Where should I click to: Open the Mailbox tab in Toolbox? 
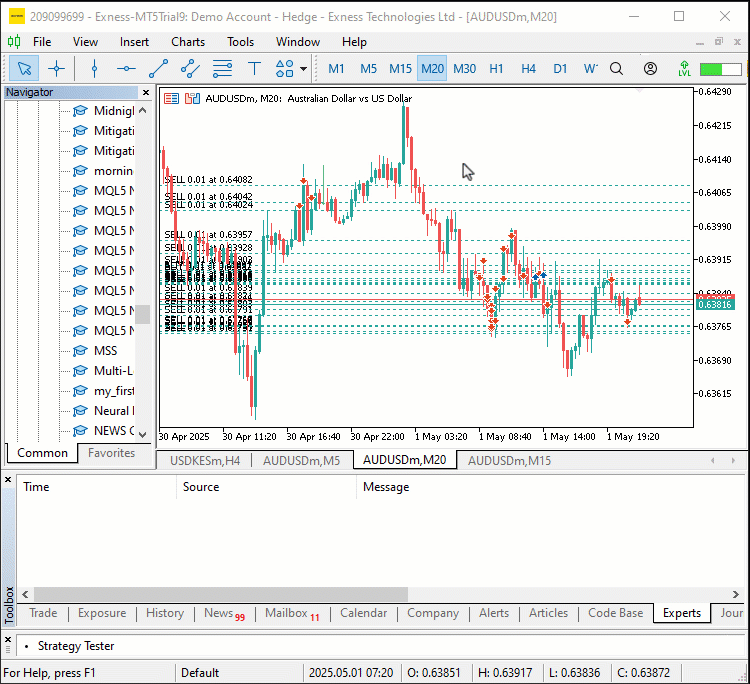(x=292, y=613)
